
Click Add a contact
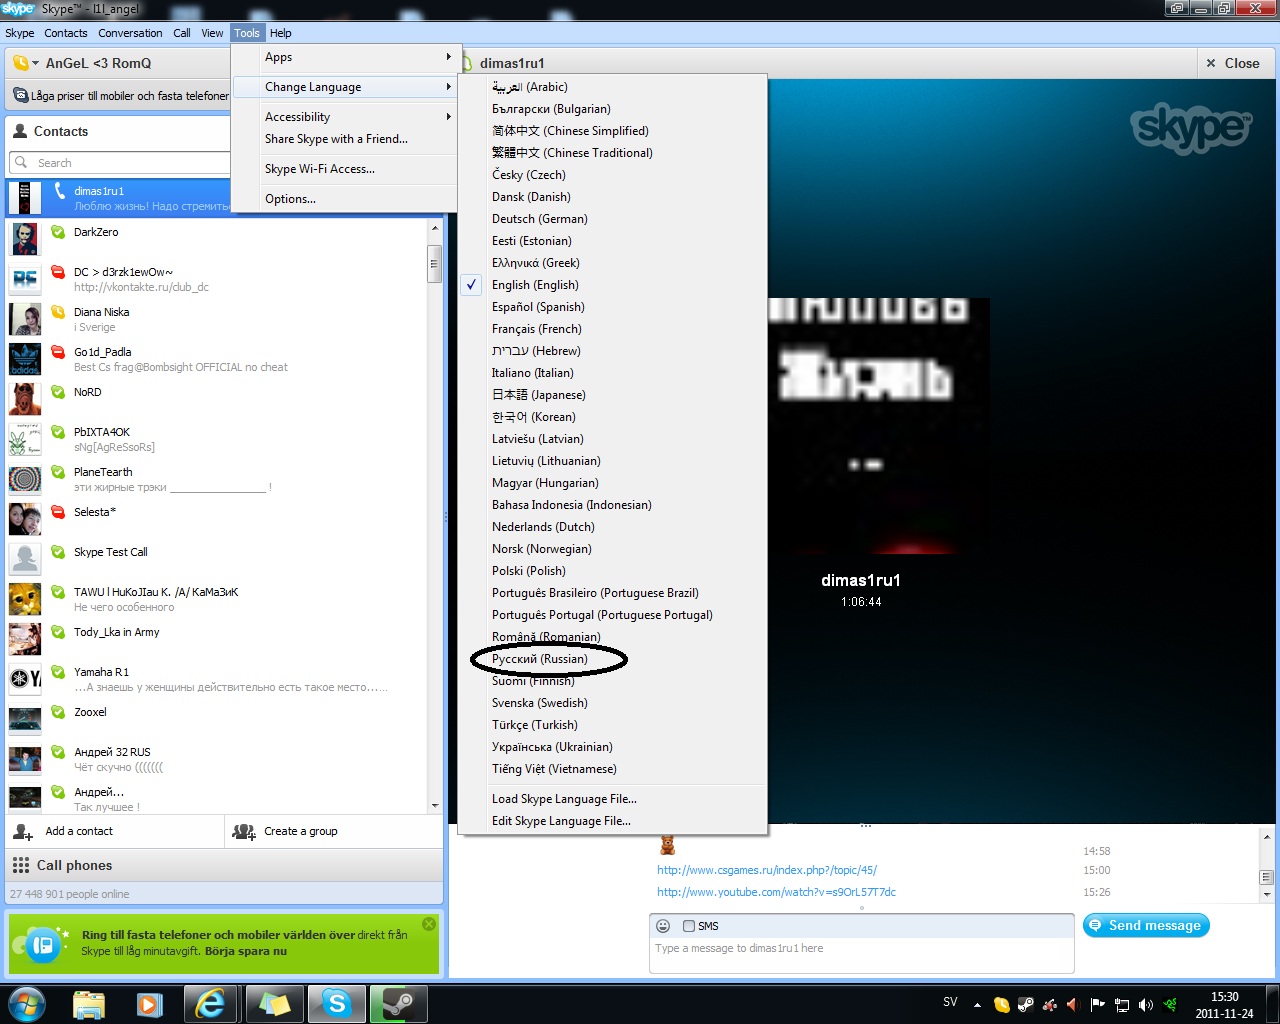coord(64,831)
